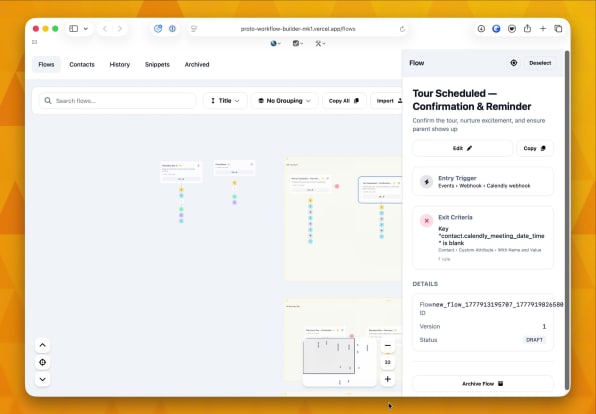This screenshot has width=596, height=414.
Task: Open the sidebar options chevron in Safari
Action: (x=86, y=29)
